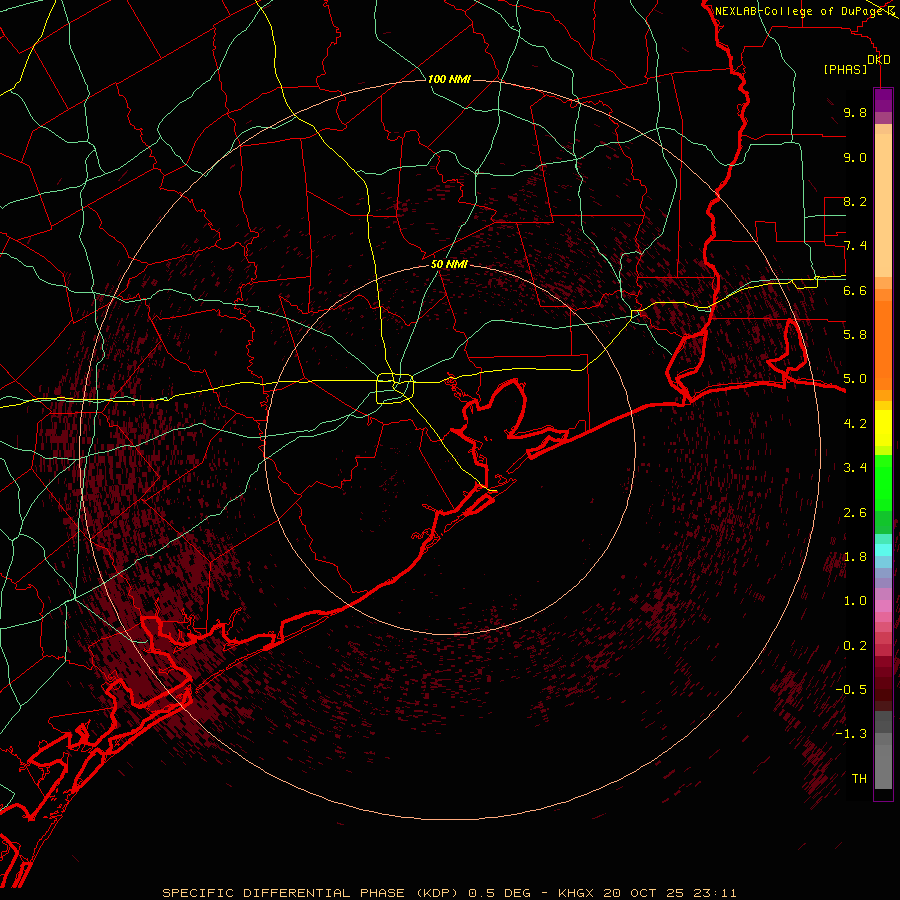Viewport: 900px width, 900px height.
Task: Click the -0.5 value on the color scale
Action: (x=851, y=689)
